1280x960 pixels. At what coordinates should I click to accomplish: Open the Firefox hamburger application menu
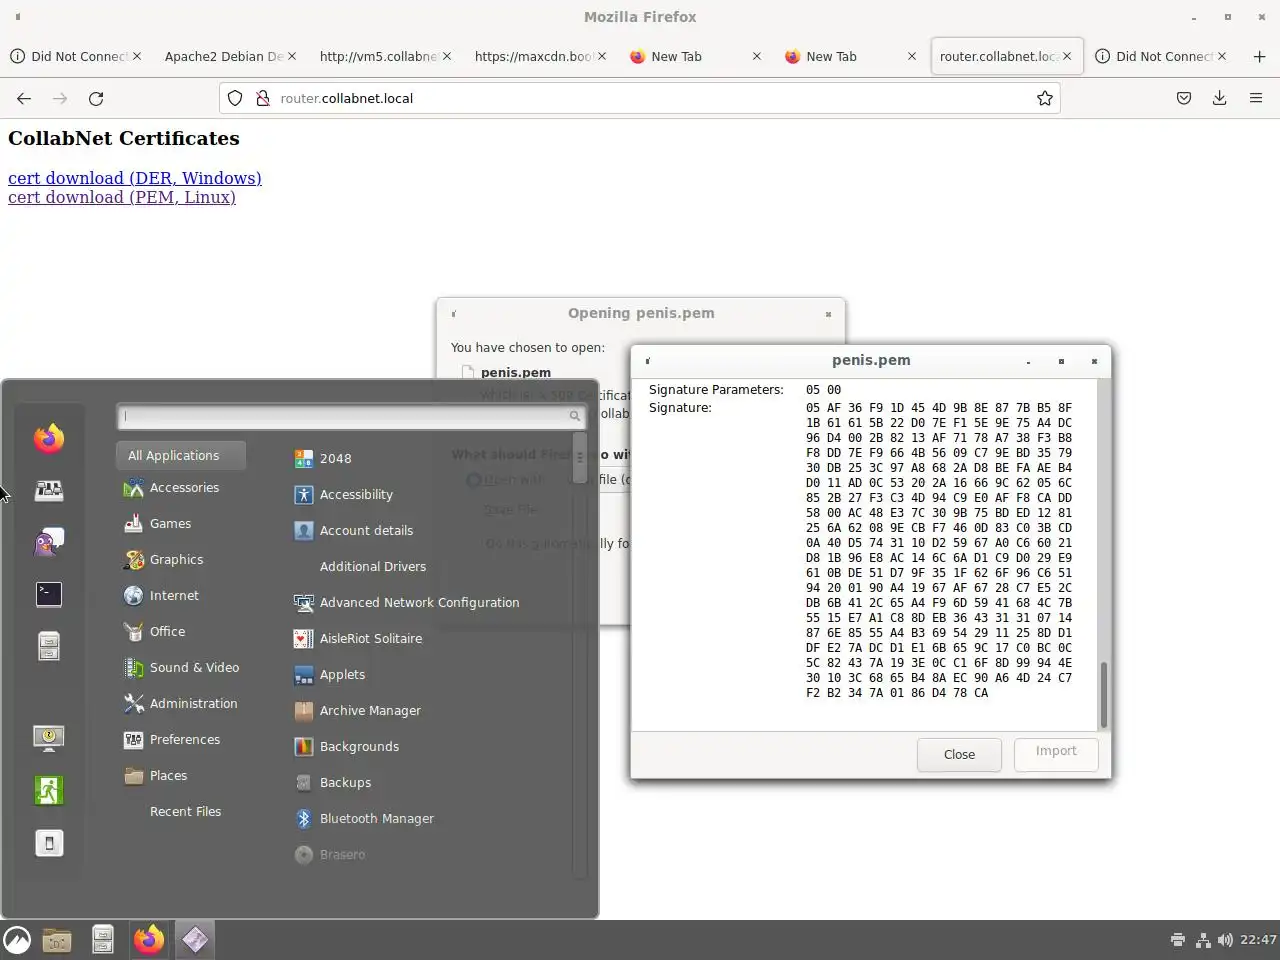(x=1256, y=98)
